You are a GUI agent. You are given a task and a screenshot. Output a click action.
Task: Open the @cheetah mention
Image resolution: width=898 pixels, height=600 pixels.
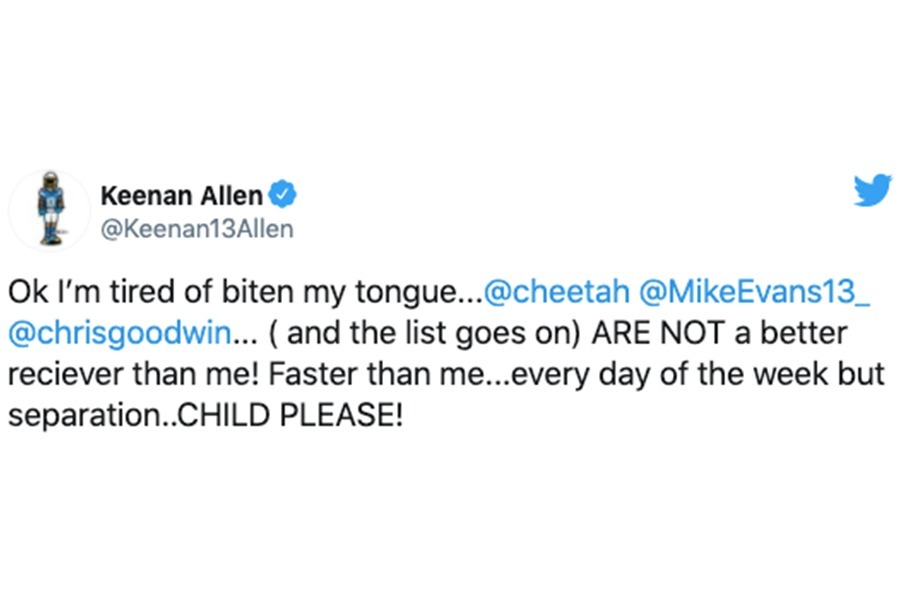556,291
